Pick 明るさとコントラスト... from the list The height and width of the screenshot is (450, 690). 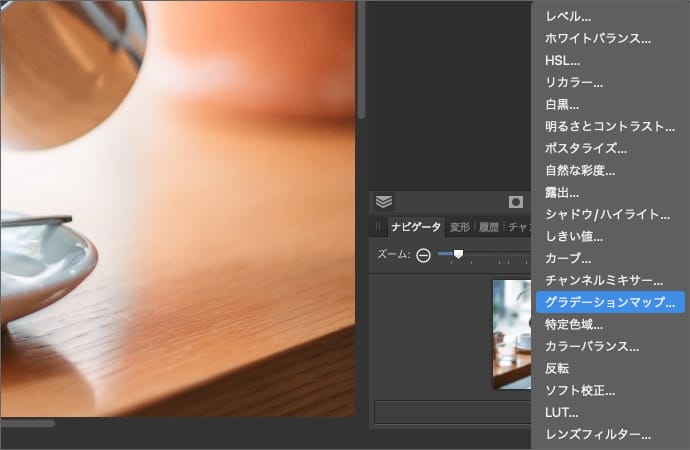click(x=610, y=126)
